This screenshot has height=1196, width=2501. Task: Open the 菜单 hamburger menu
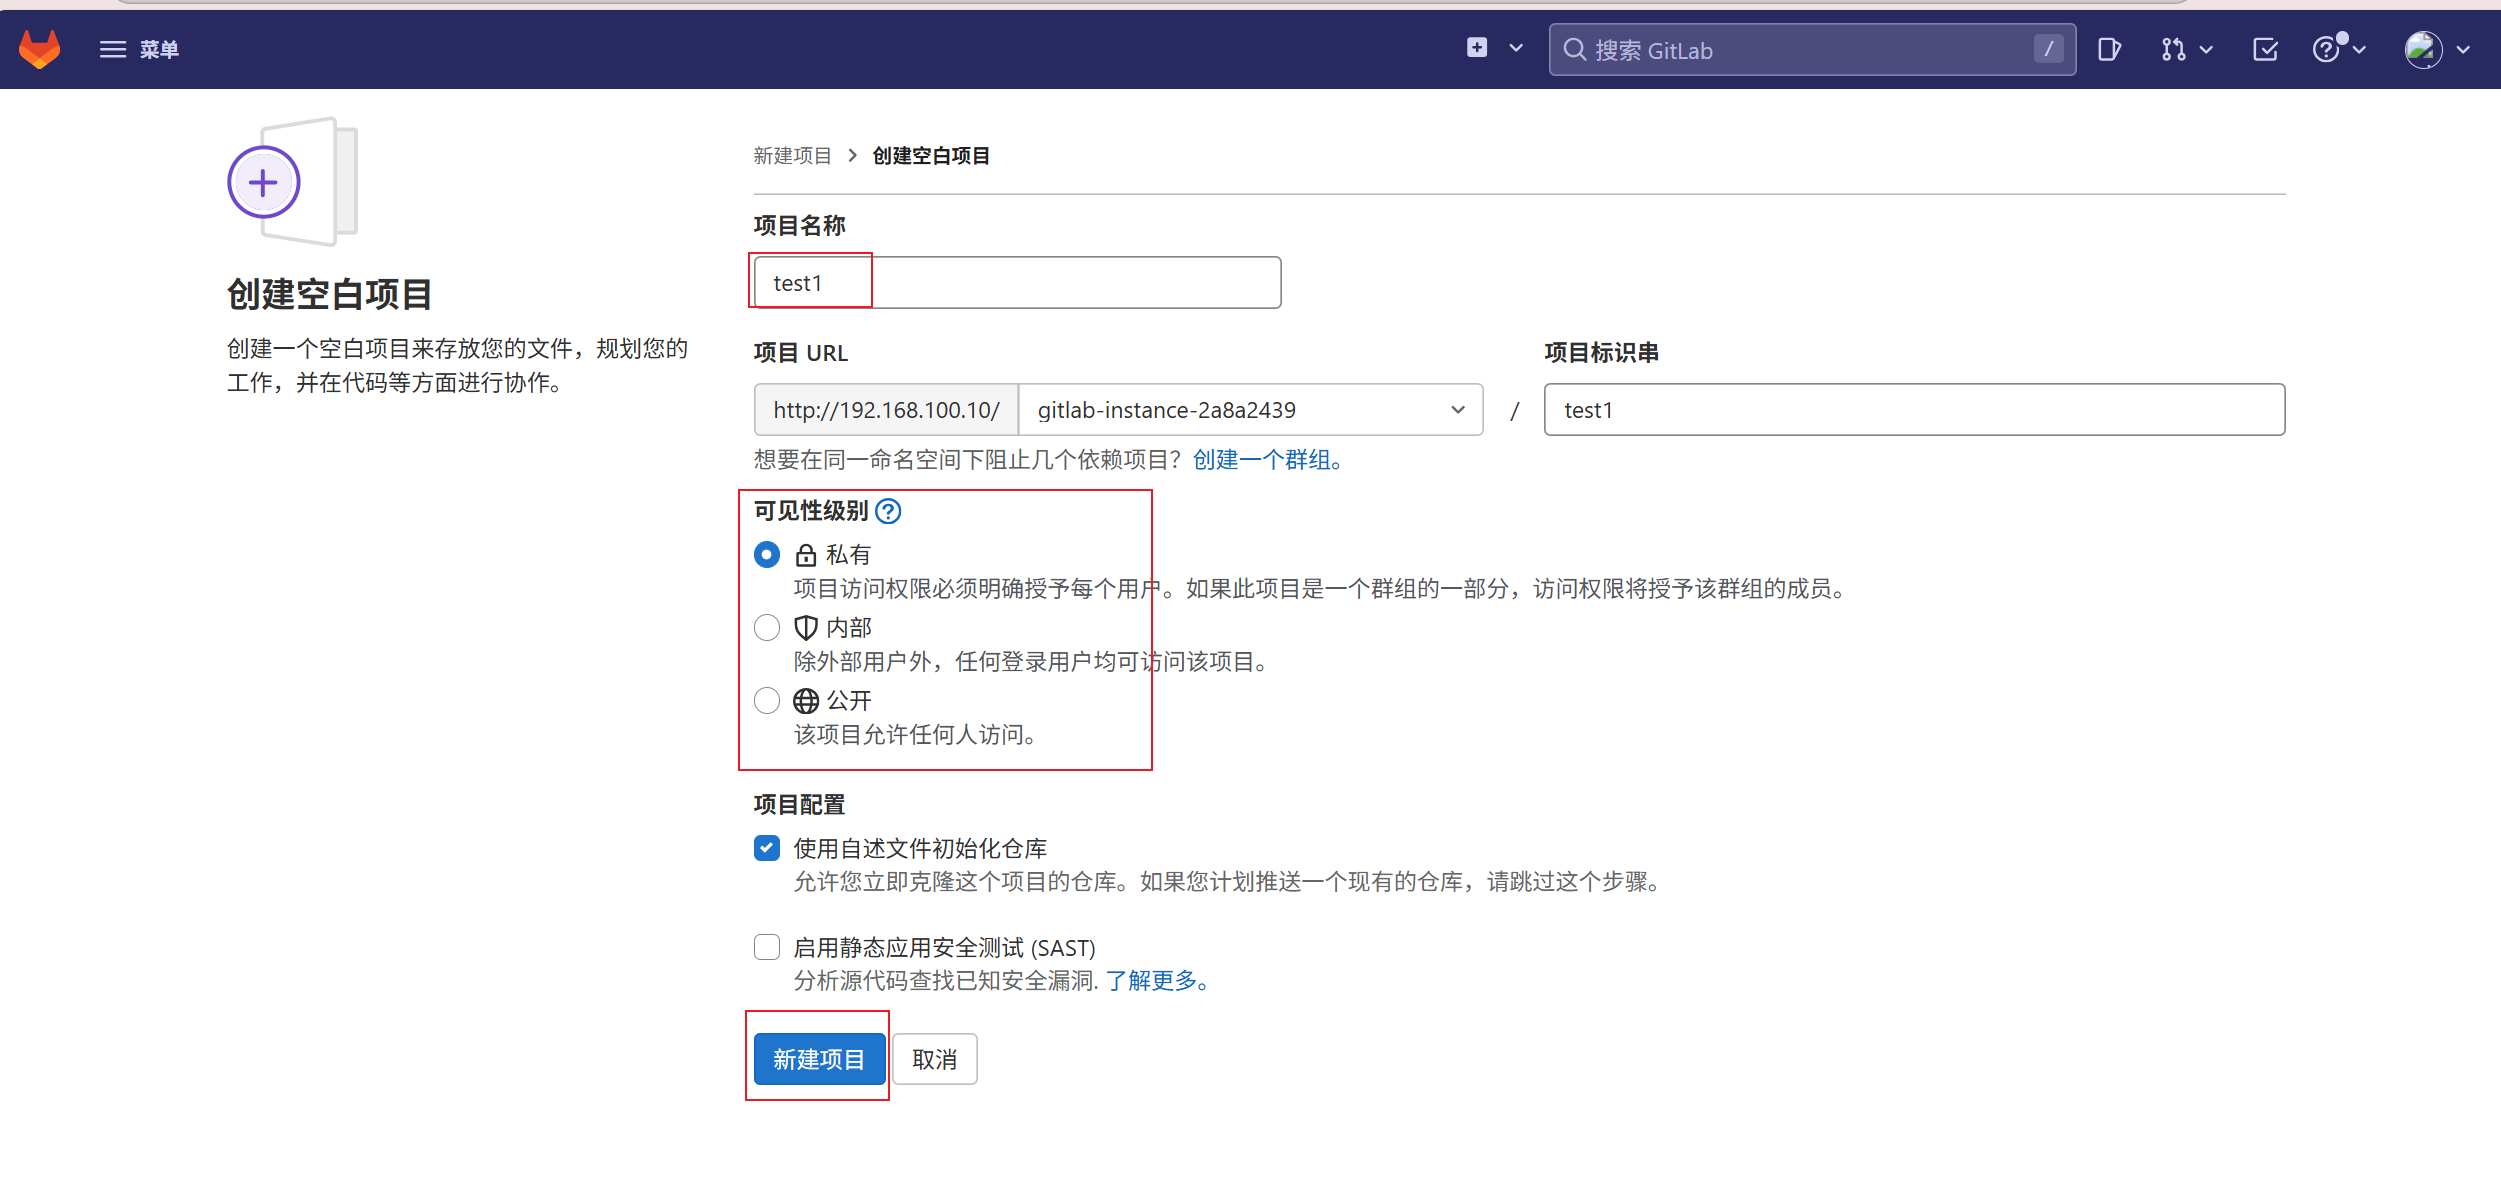pos(138,49)
